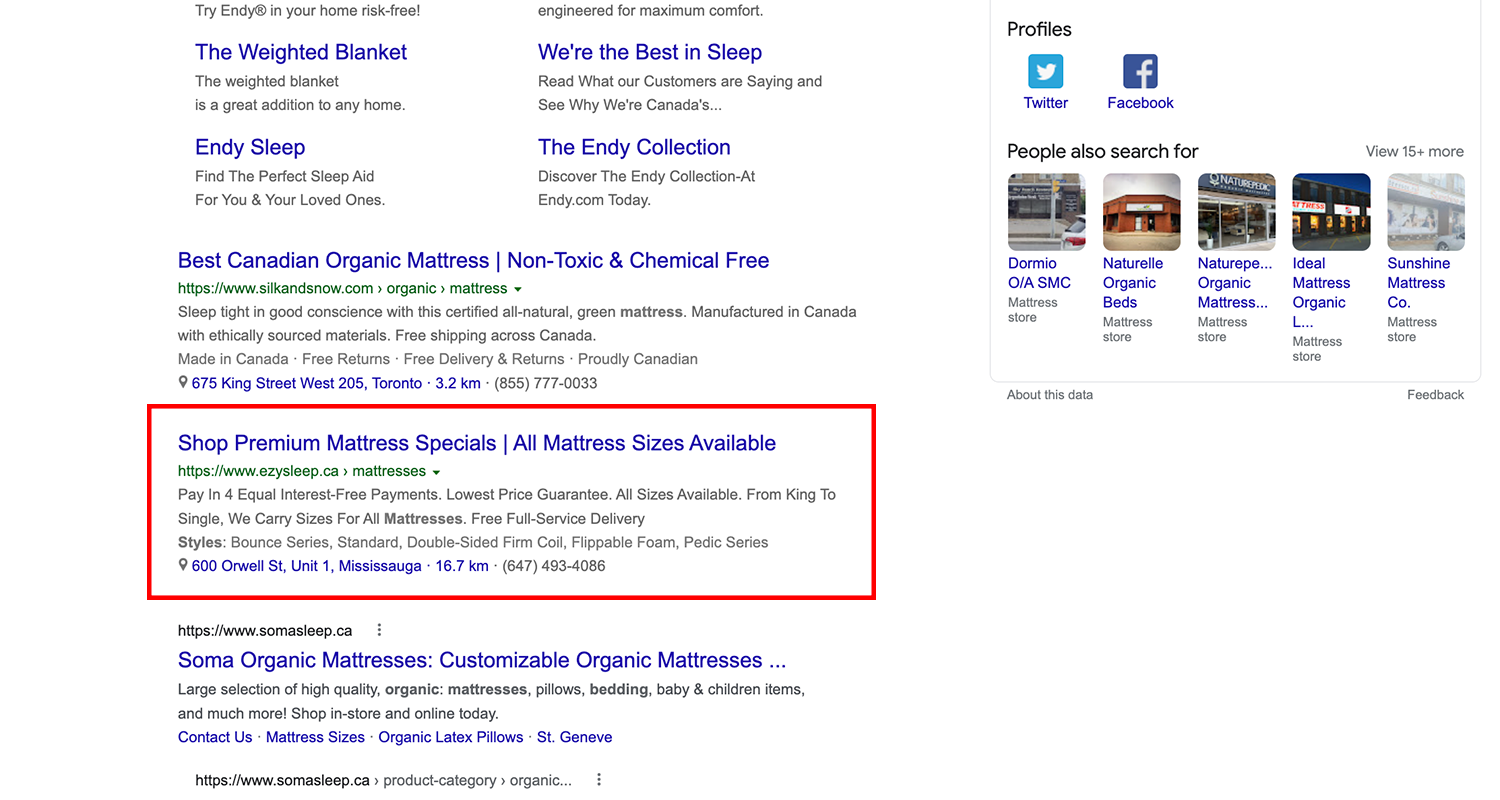Click the Feedback link

click(x=1435, y=395)
